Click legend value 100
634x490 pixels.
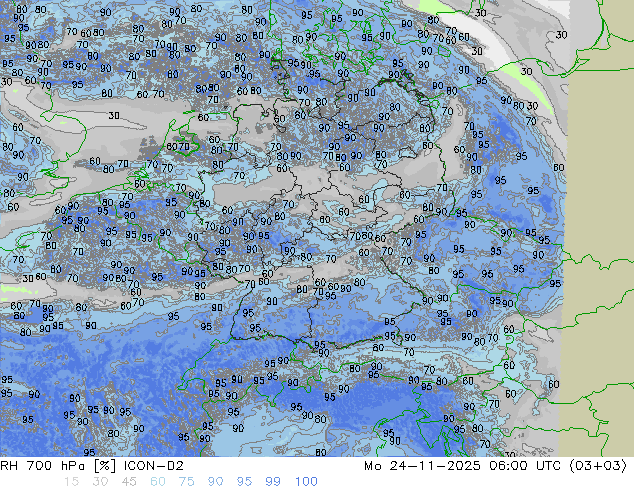306,482
